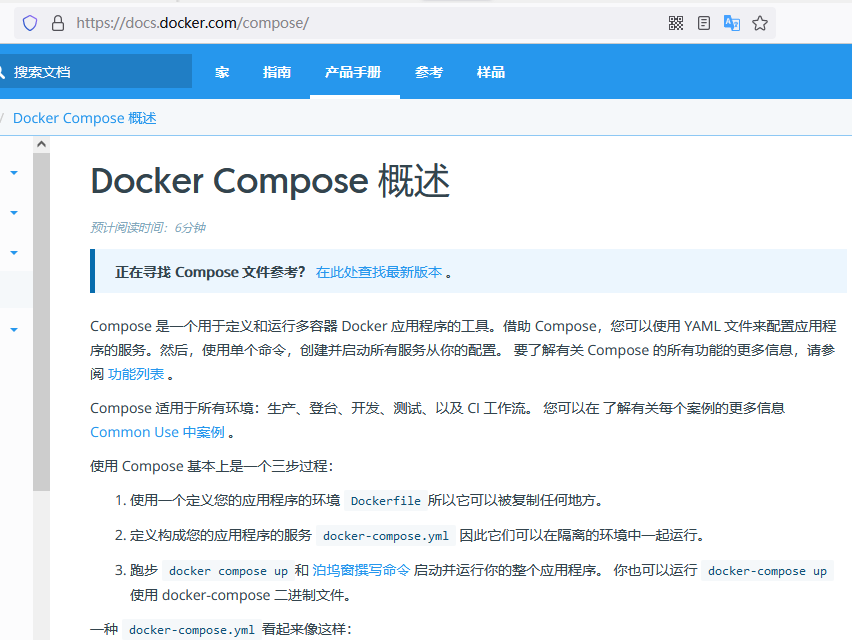Click the sidebar vertical scrollbar thumb

[41, 322]
